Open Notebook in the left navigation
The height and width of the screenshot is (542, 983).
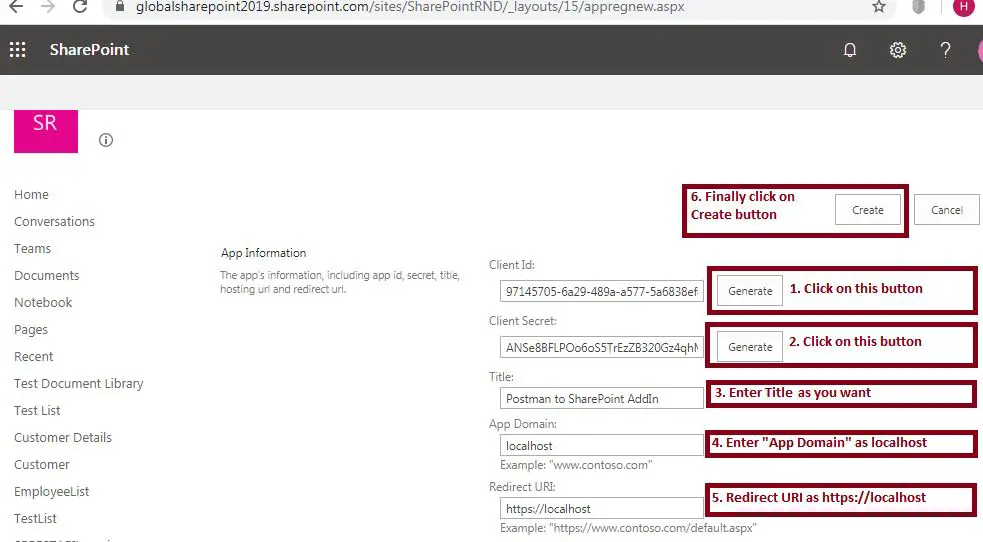click(x=43, y=302)
